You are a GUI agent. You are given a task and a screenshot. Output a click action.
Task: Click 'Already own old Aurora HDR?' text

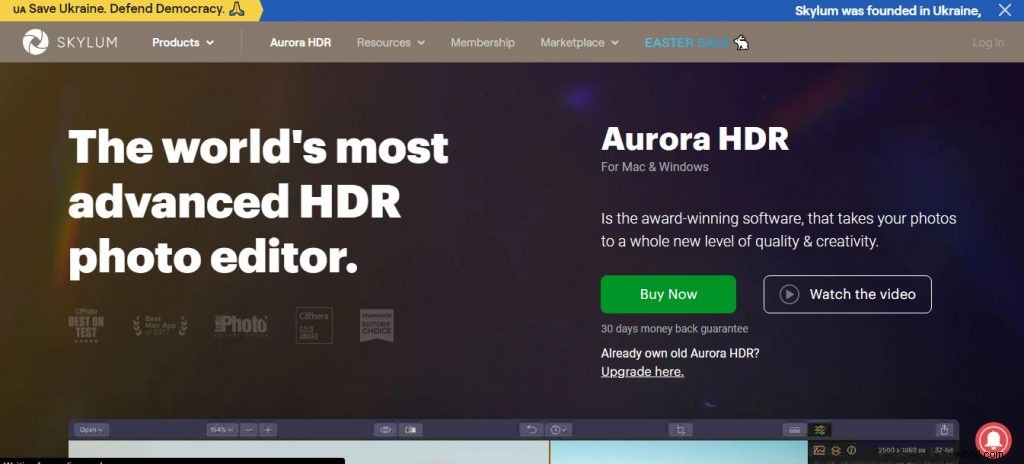[680, 354]
